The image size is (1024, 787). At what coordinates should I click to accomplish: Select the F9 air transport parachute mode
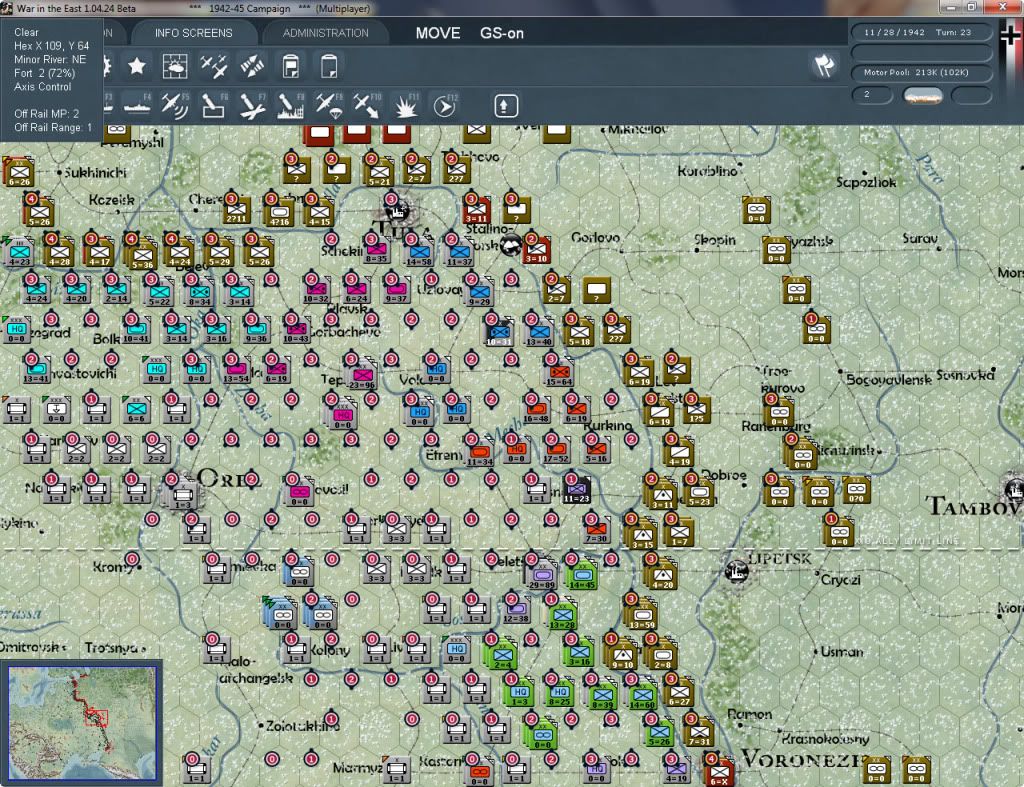328,106
